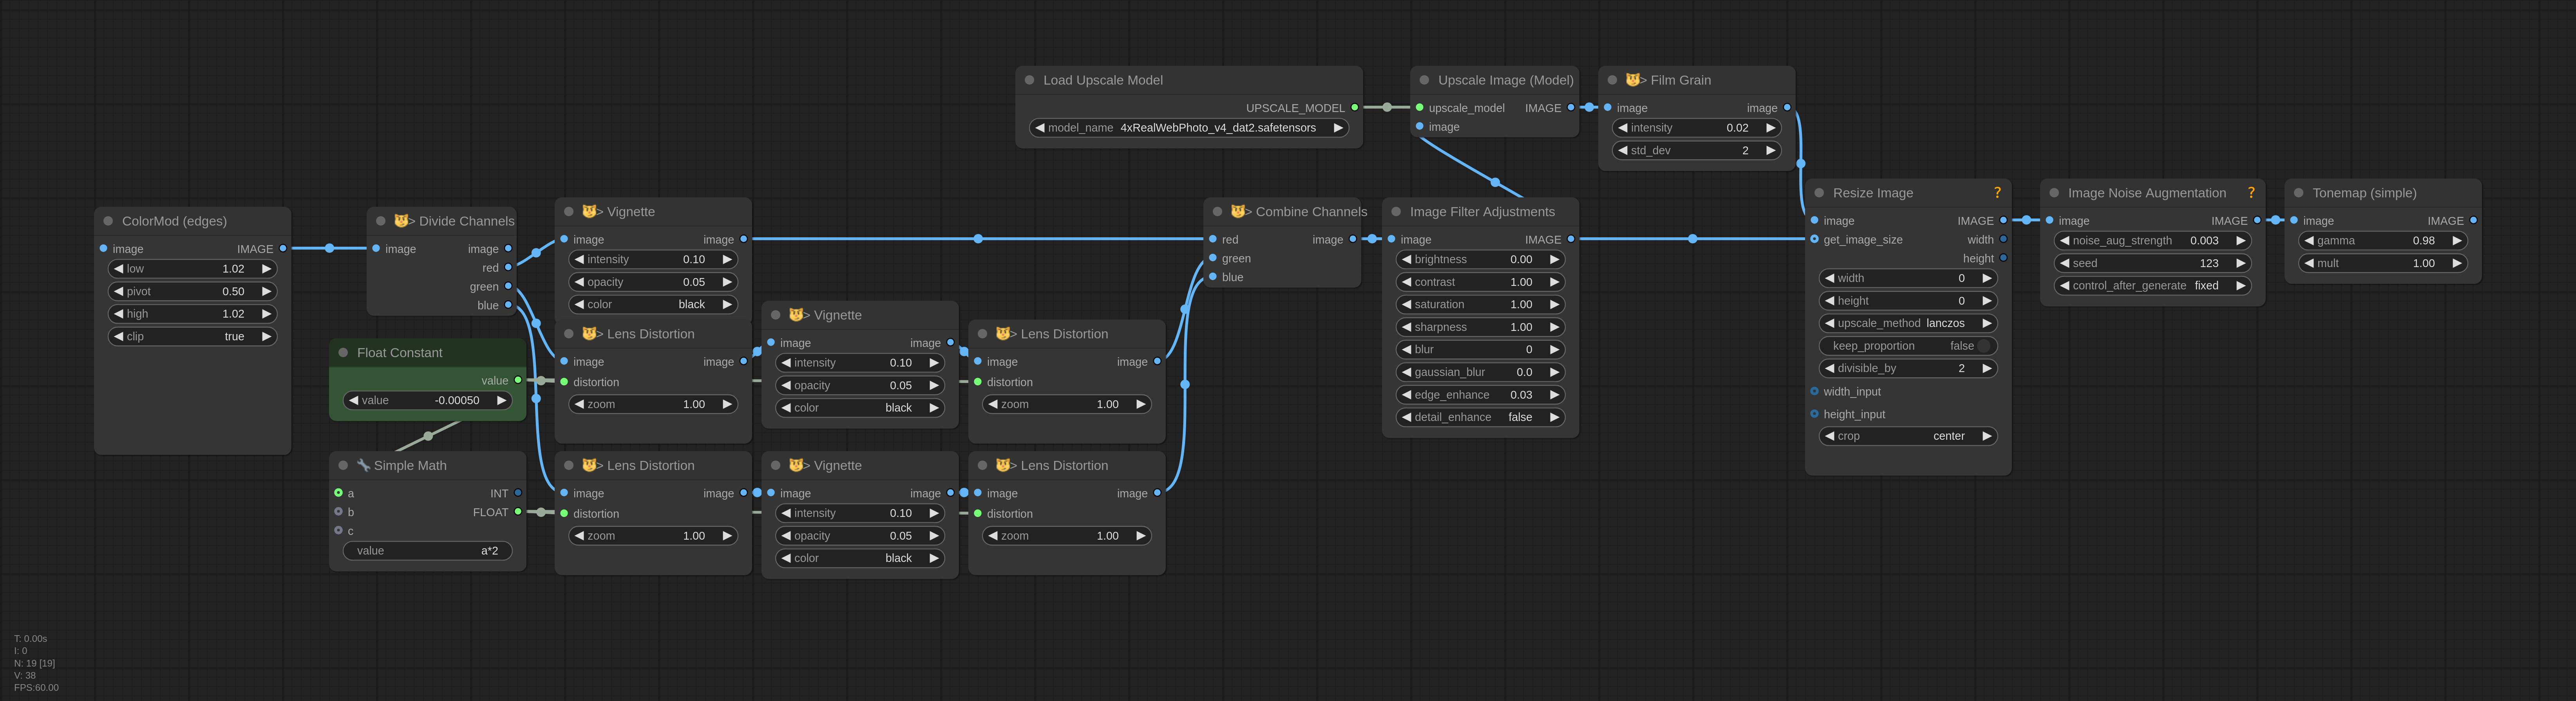
Task: Click the link midpoint between Load Upscale Model and Upscale Image
Action: click(1387, 107)
